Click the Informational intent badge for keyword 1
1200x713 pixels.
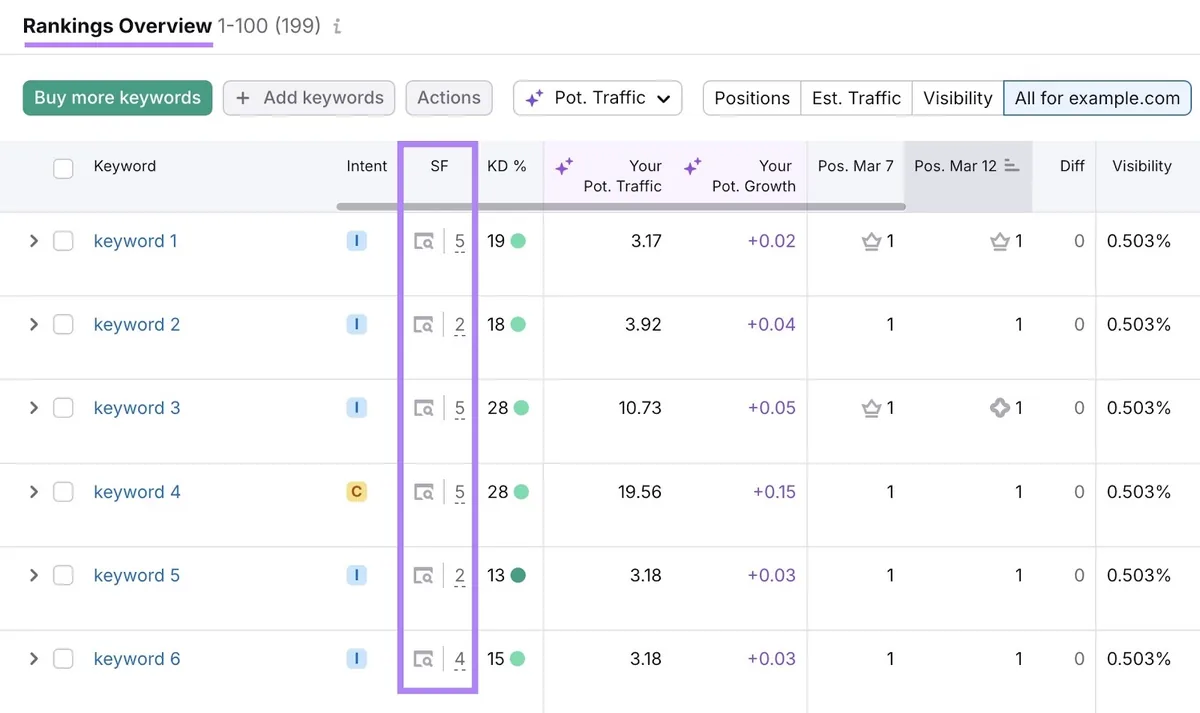point(356,241)
